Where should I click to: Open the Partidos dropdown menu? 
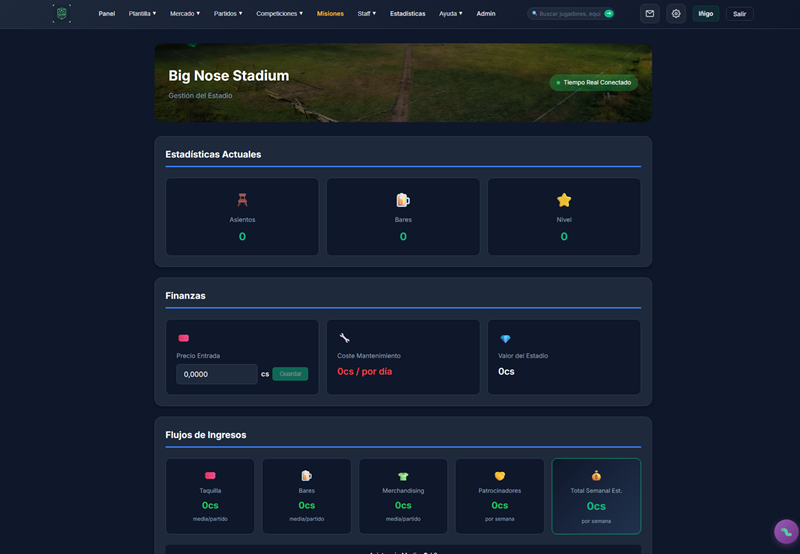click(228, 14)
